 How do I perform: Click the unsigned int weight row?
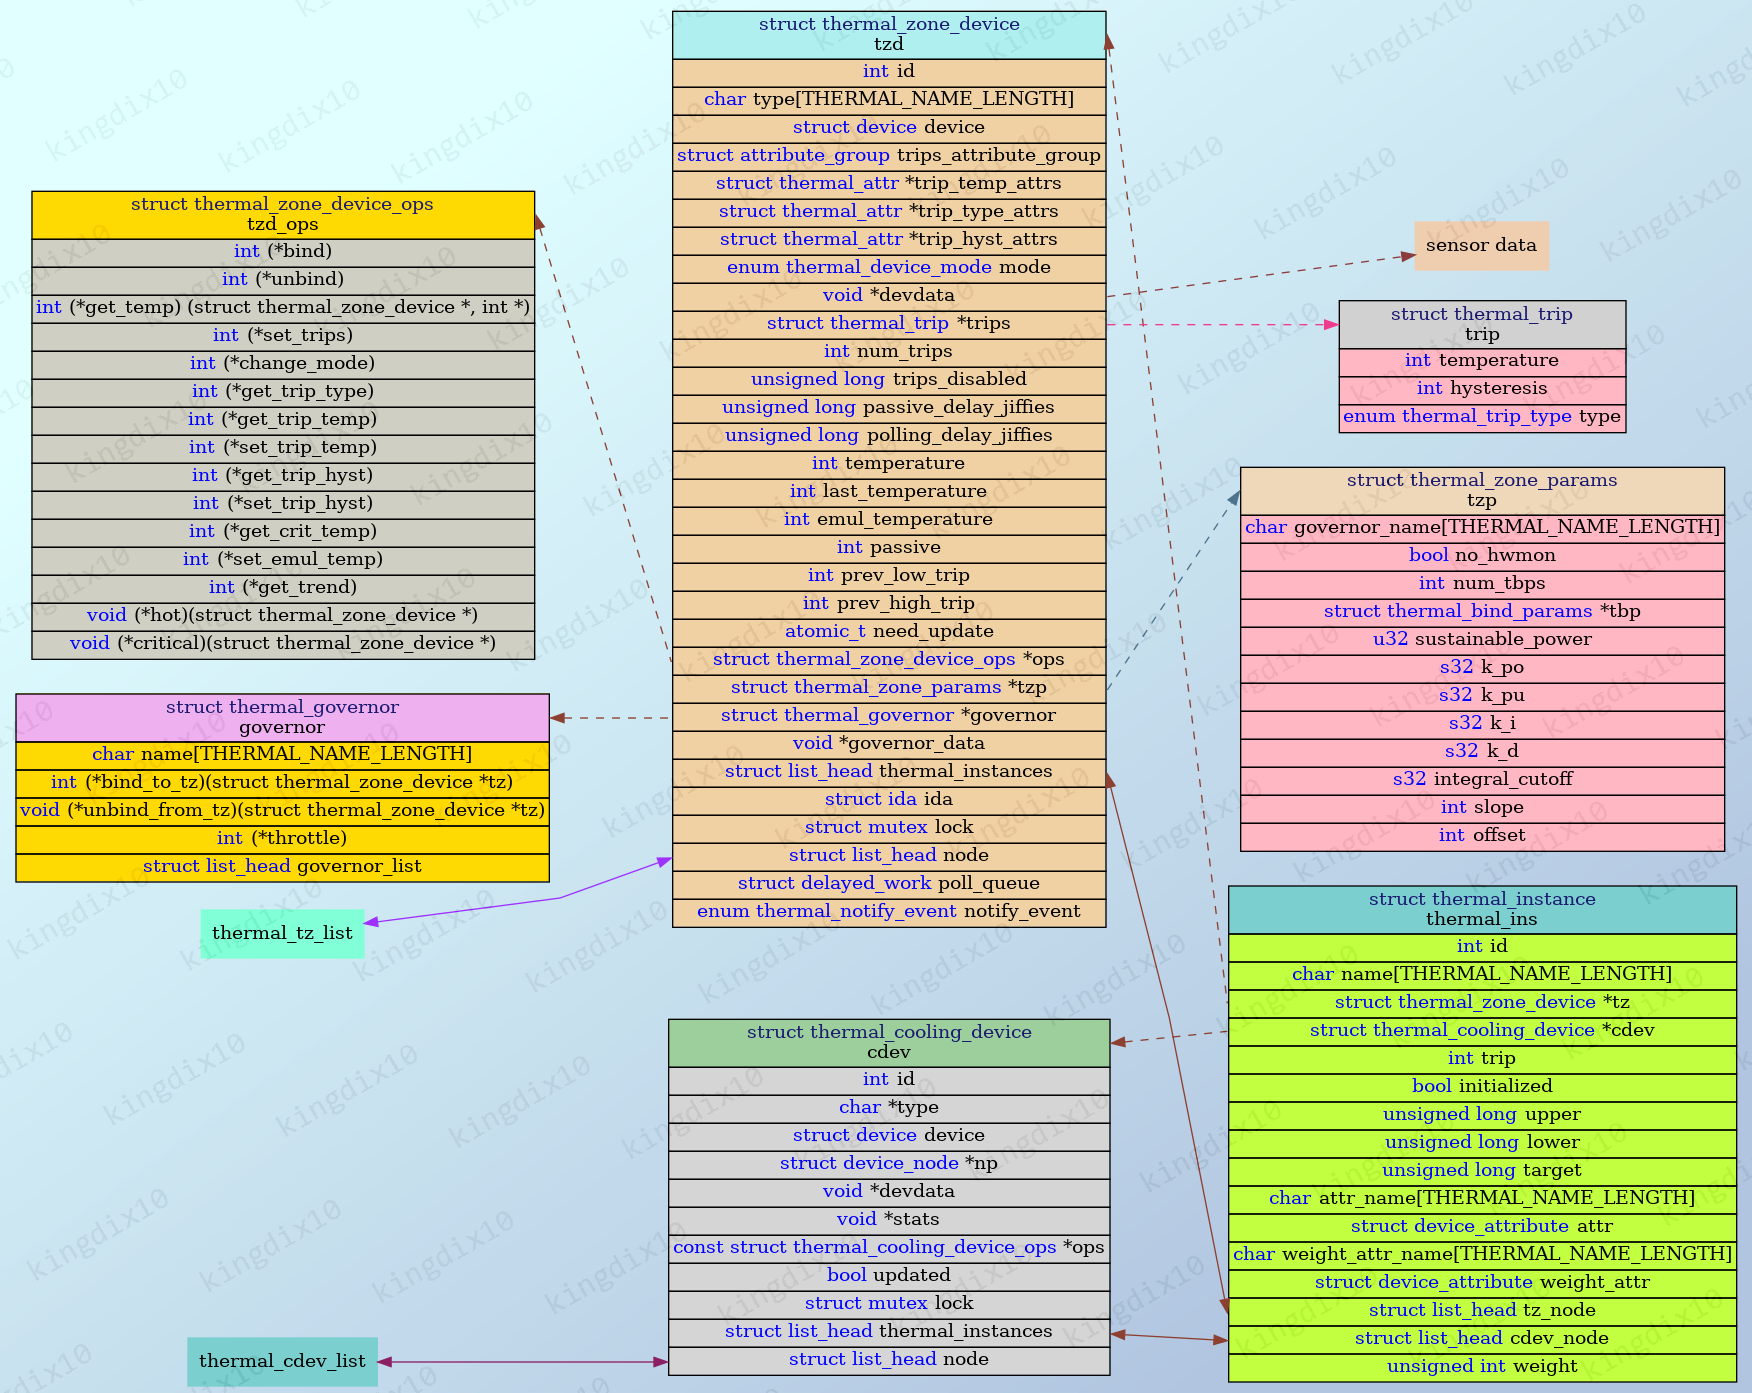point(1482,1366)
